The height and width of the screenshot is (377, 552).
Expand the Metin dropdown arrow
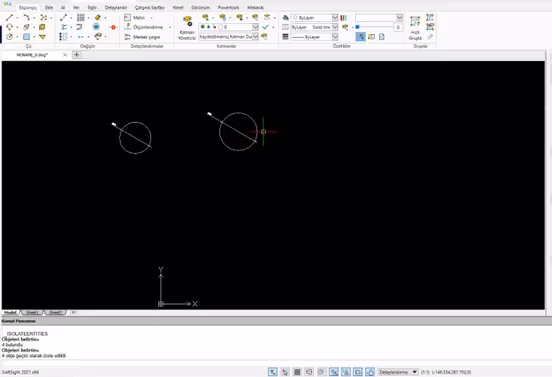[x=151, y=18]
